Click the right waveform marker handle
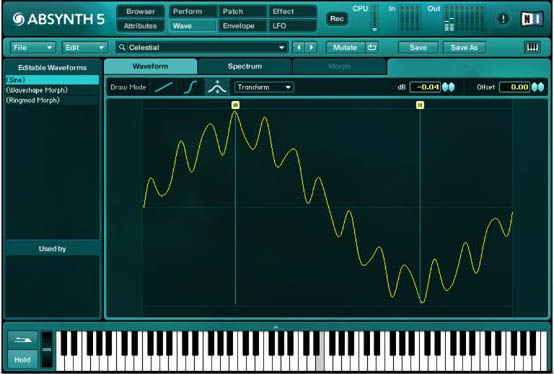The height and width of the screenshot is (374, 554). point(420,105)
